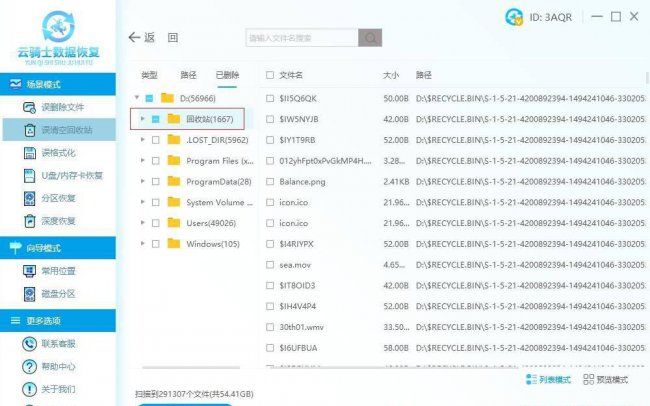650x406 pixels.
Task: Open 关于我们 about page
Action: pos(49,389)
